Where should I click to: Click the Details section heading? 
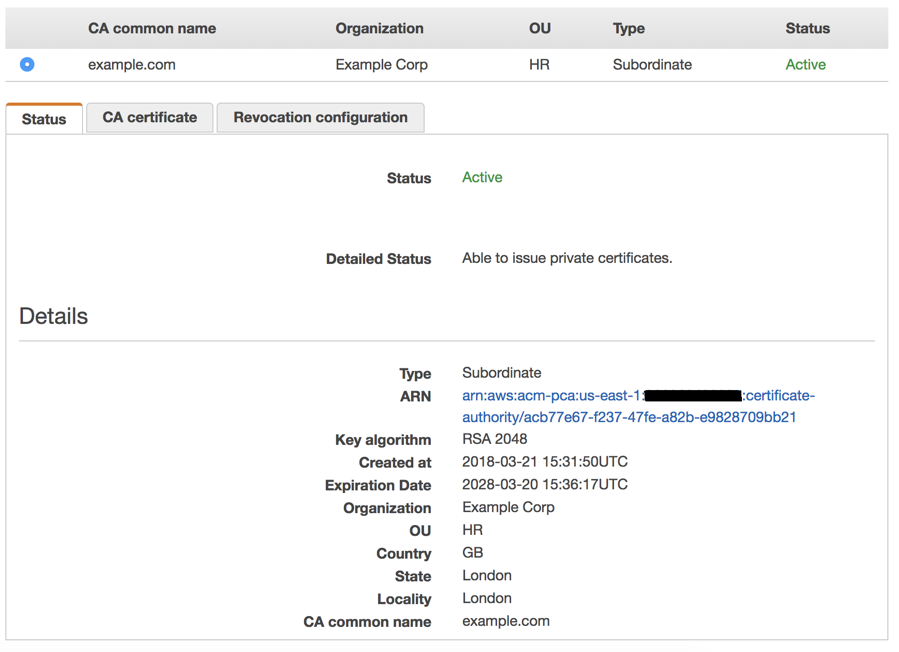52,316
